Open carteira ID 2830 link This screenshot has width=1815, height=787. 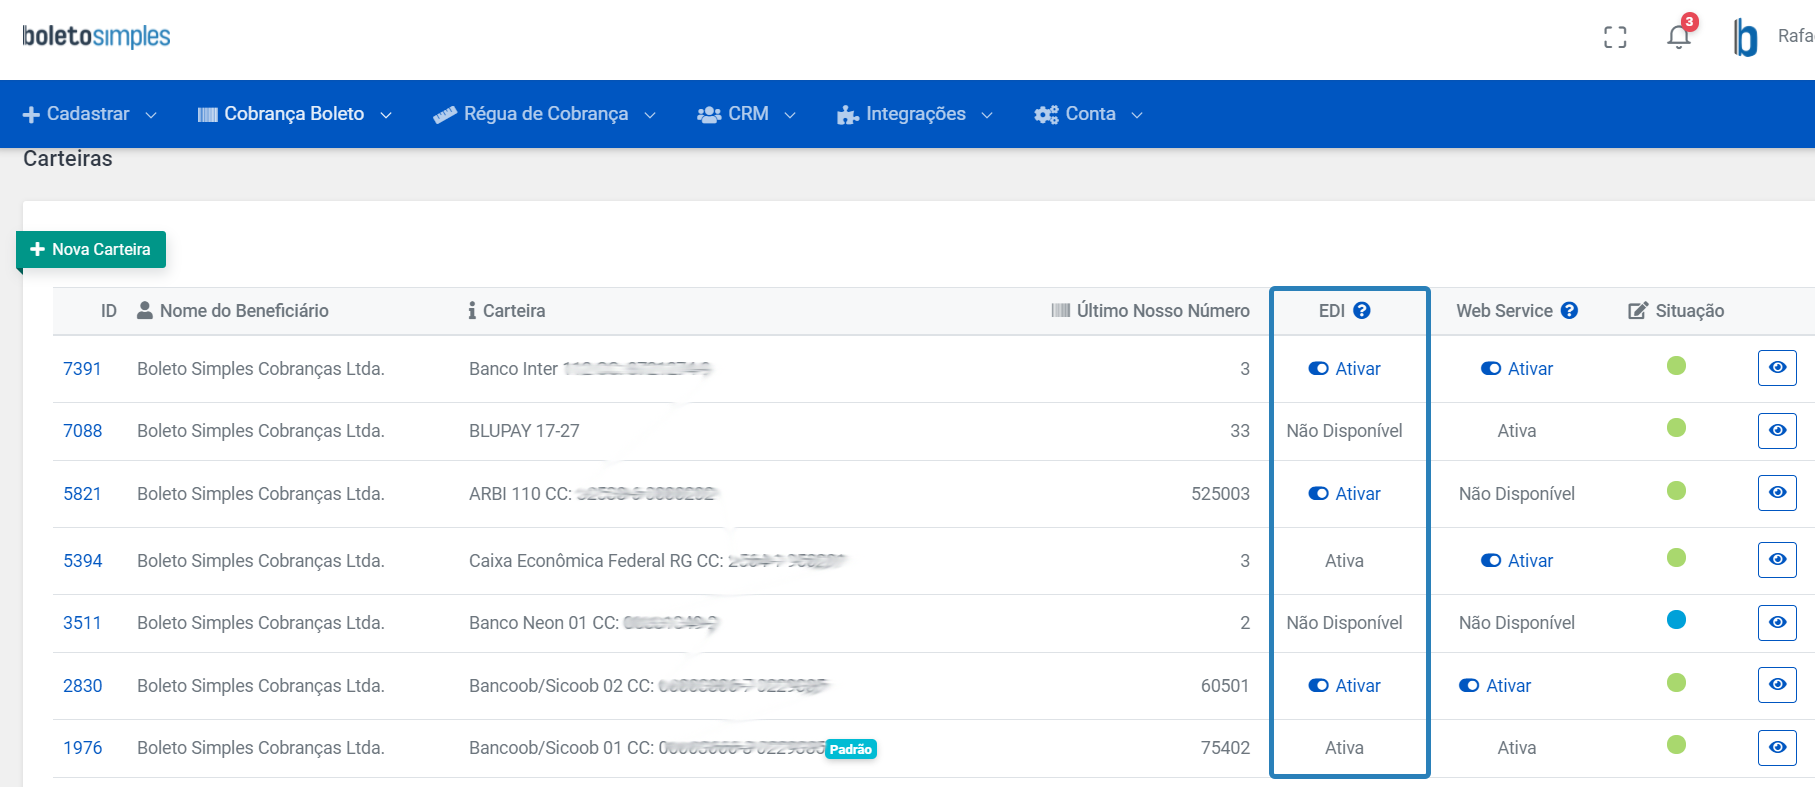pos(82,686)
